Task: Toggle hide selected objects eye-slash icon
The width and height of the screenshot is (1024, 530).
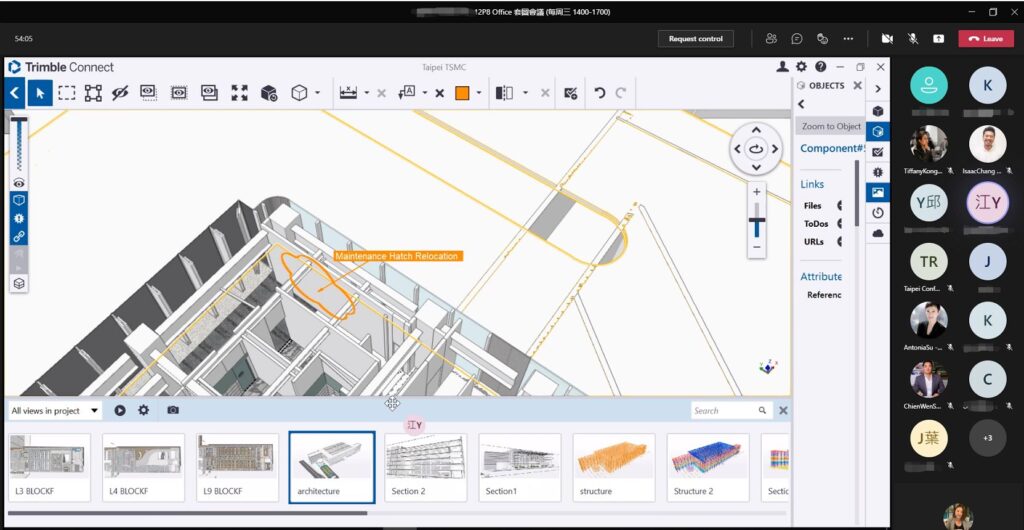Action: click(x=120, y=93)
